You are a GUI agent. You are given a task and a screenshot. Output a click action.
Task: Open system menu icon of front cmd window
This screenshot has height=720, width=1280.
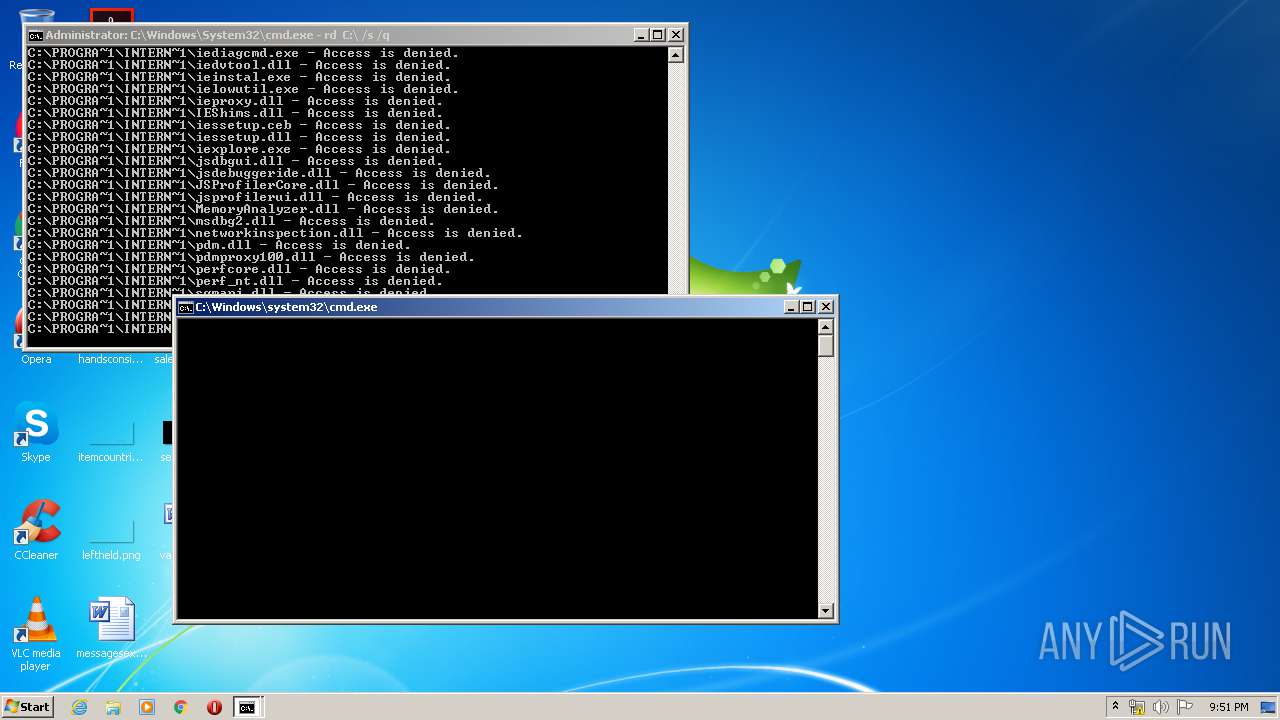coord(185,307)
